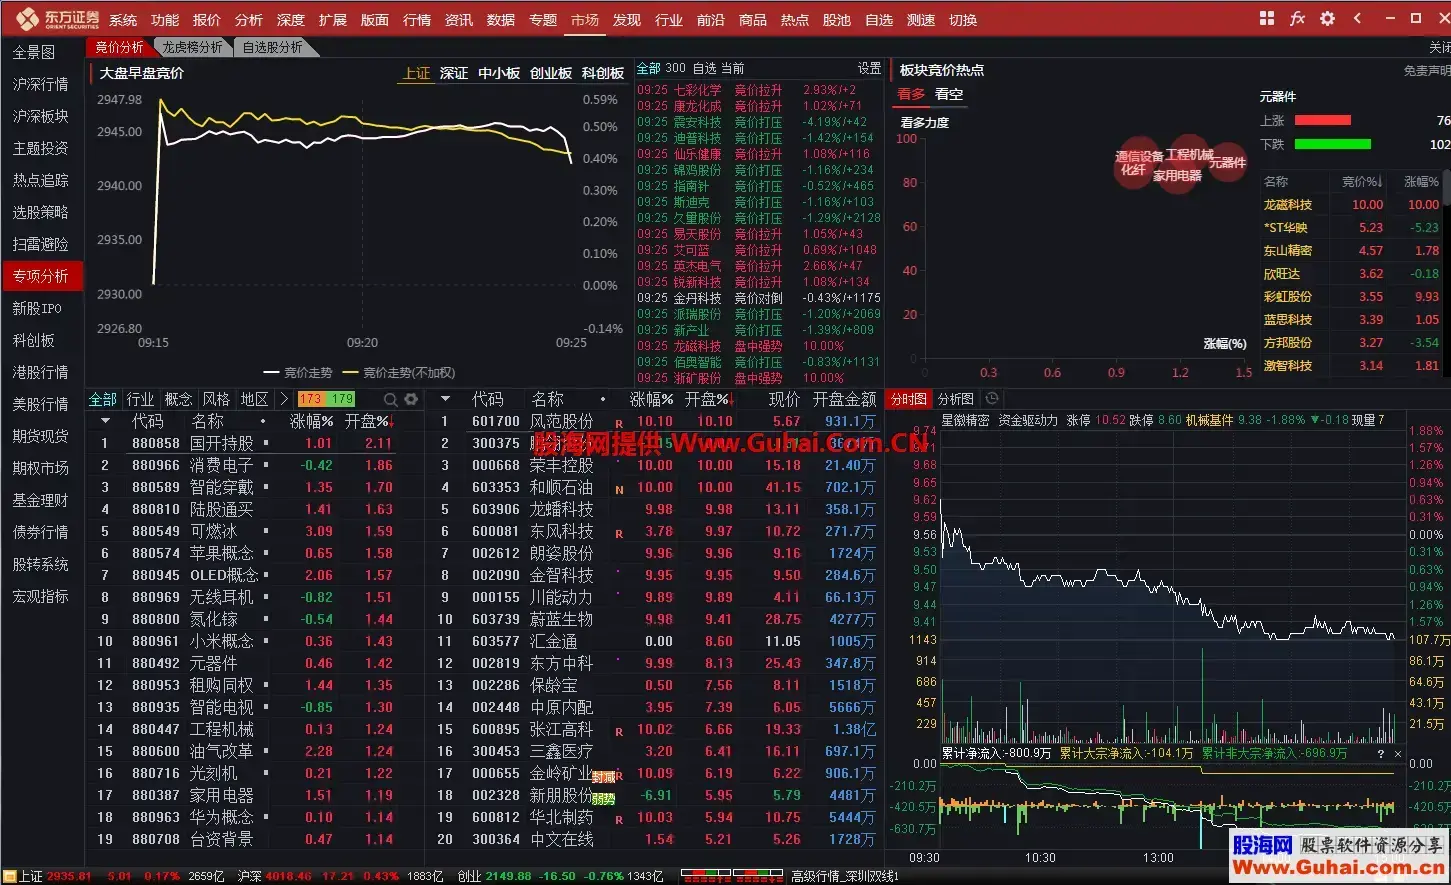The image size is (1451, 885).
Task: Click the 173 rising count badge
Action: (310, 399)
